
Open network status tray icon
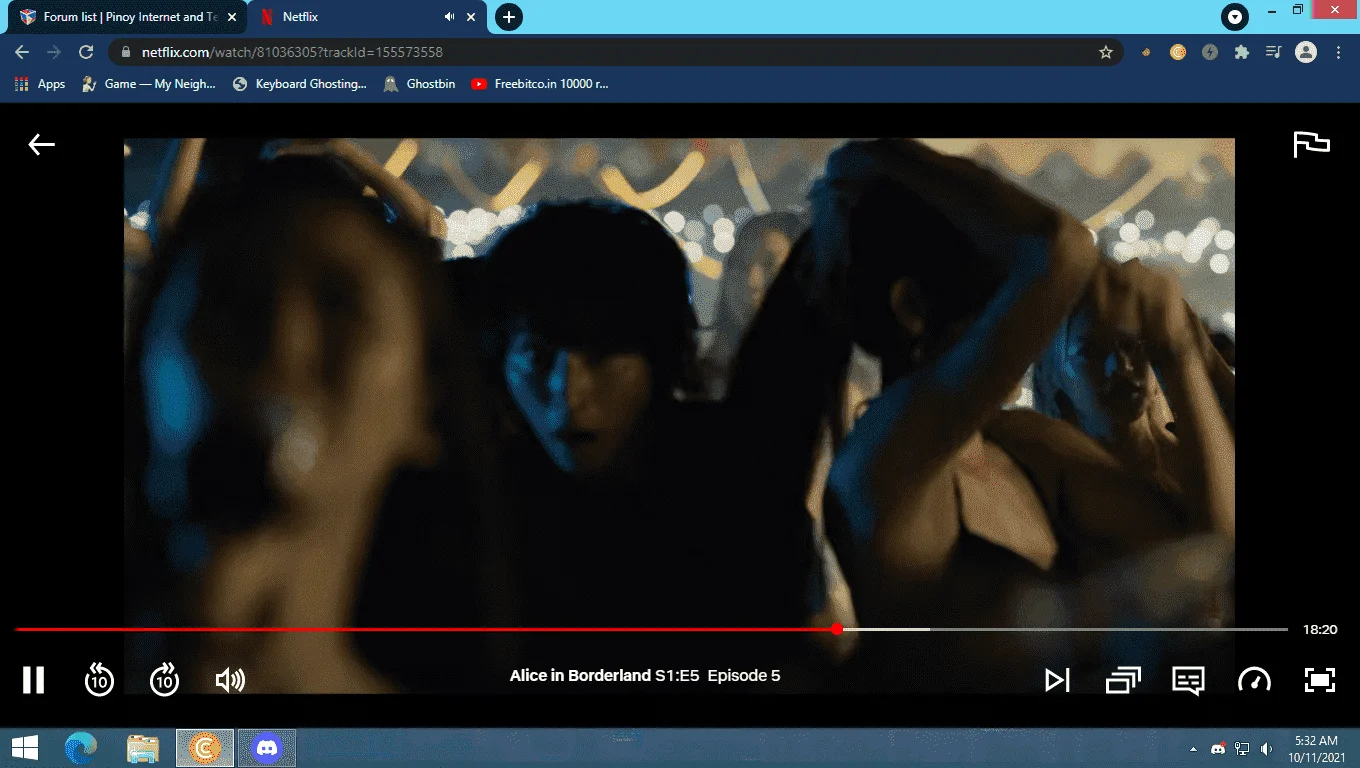coord(1242,748)
